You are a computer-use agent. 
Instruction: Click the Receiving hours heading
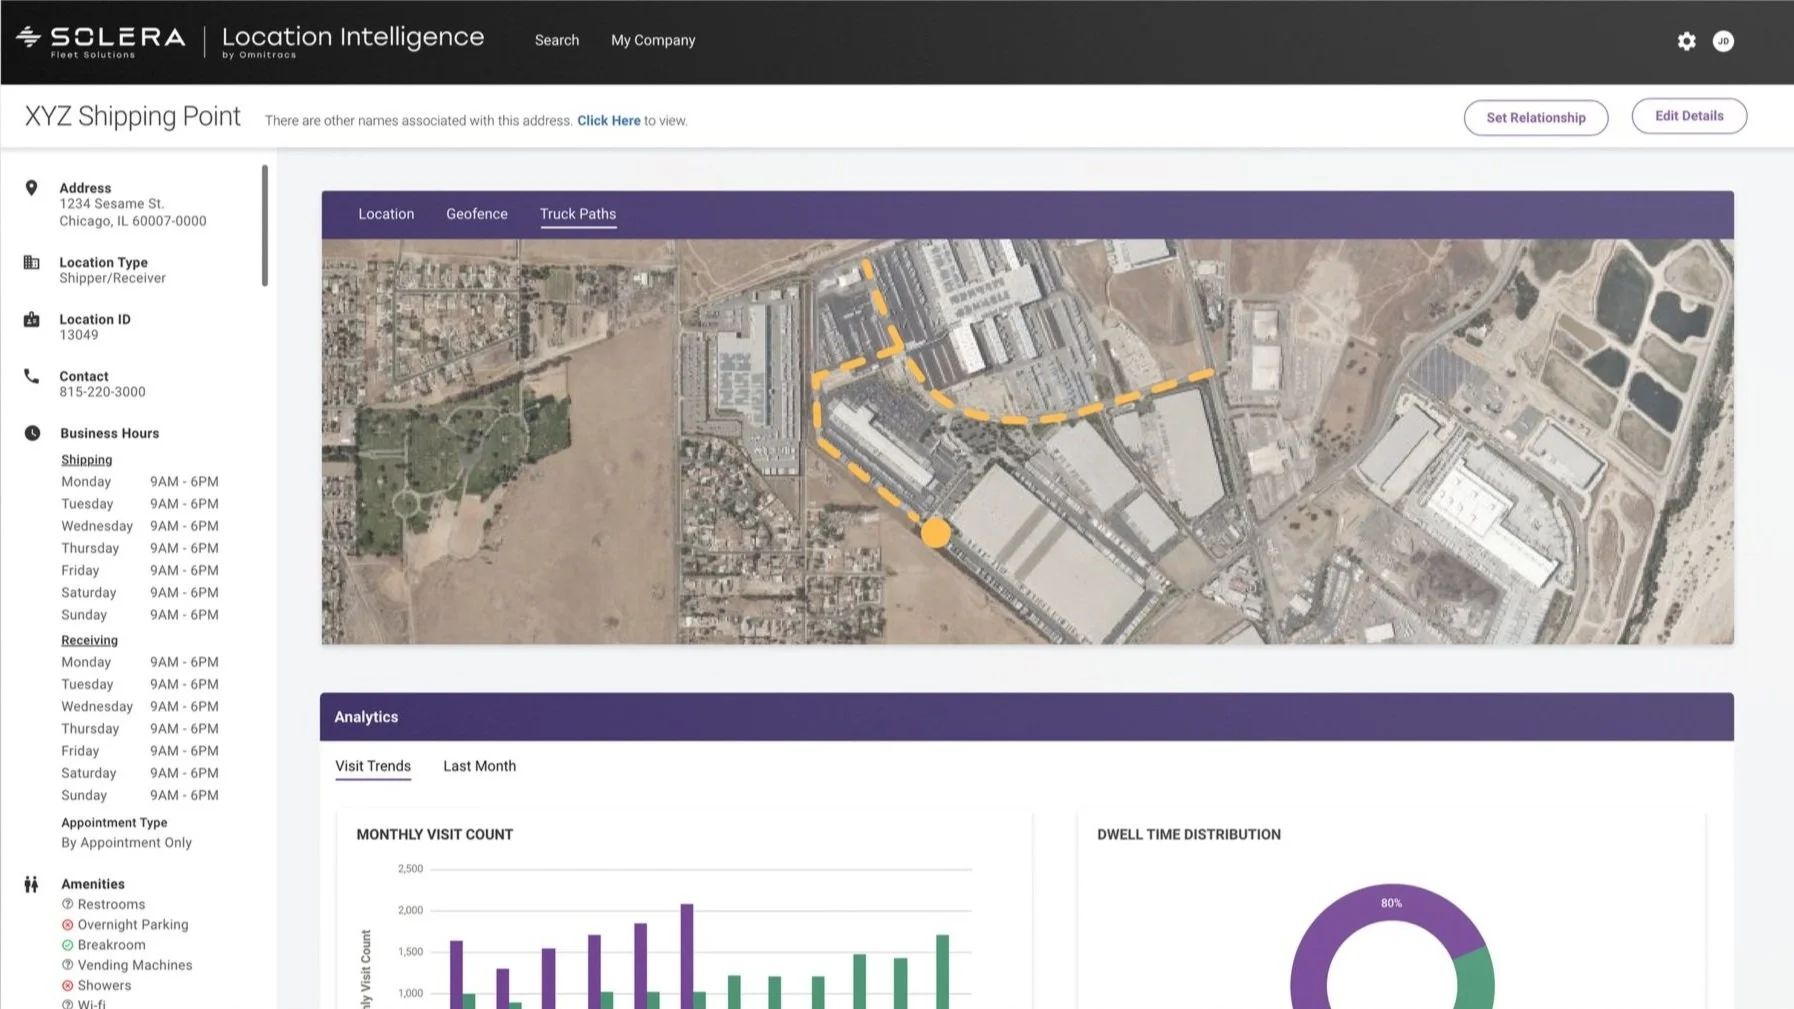point(90,640)
